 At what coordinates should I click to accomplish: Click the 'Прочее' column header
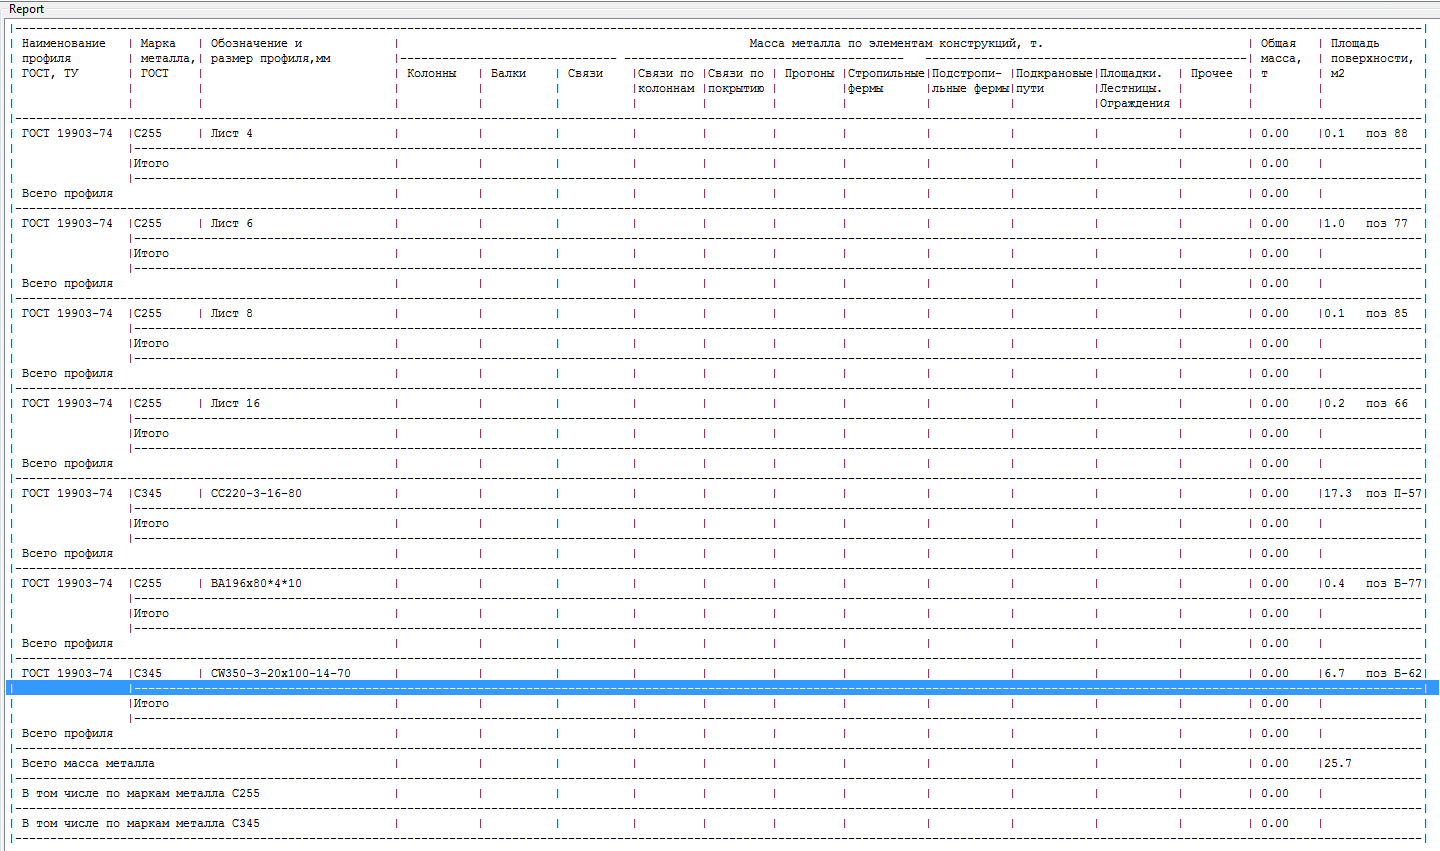coord(1211,73)
